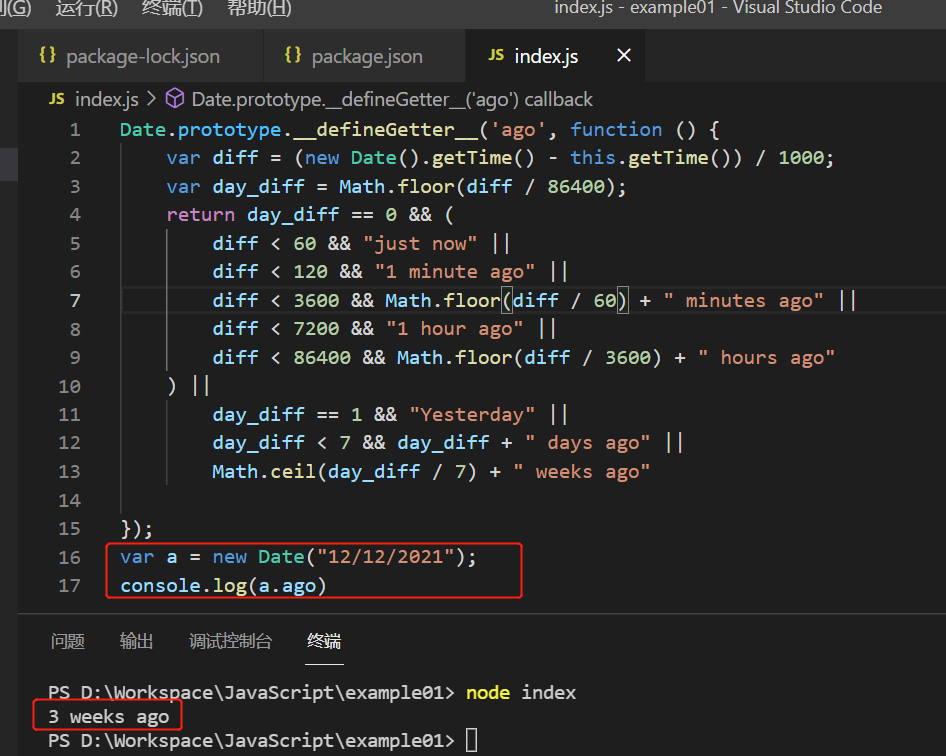
Task: Switch to the package-lock.json tab
Action: (141, 56)
